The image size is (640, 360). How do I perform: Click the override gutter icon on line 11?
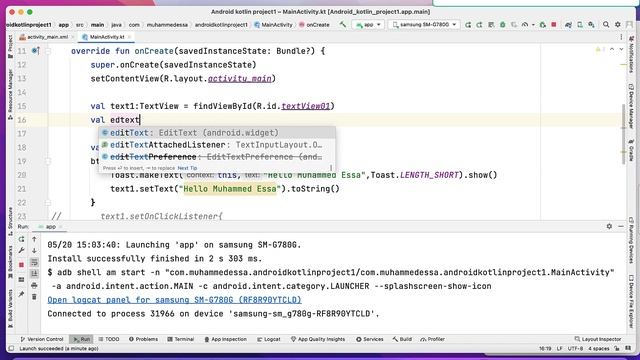(x=36, y=51)
